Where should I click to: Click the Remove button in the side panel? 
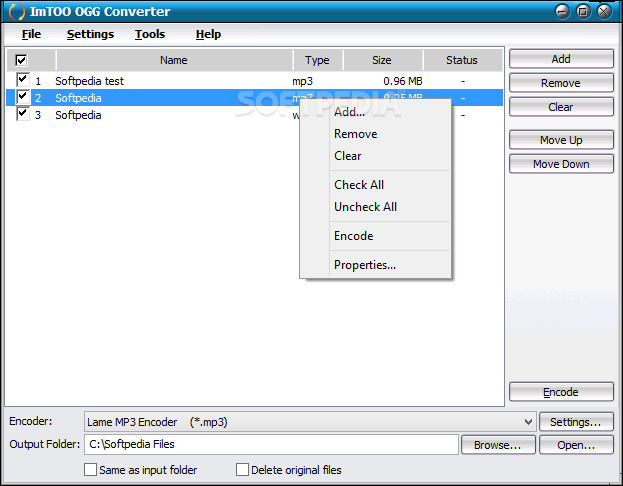[x=561, y=83]
